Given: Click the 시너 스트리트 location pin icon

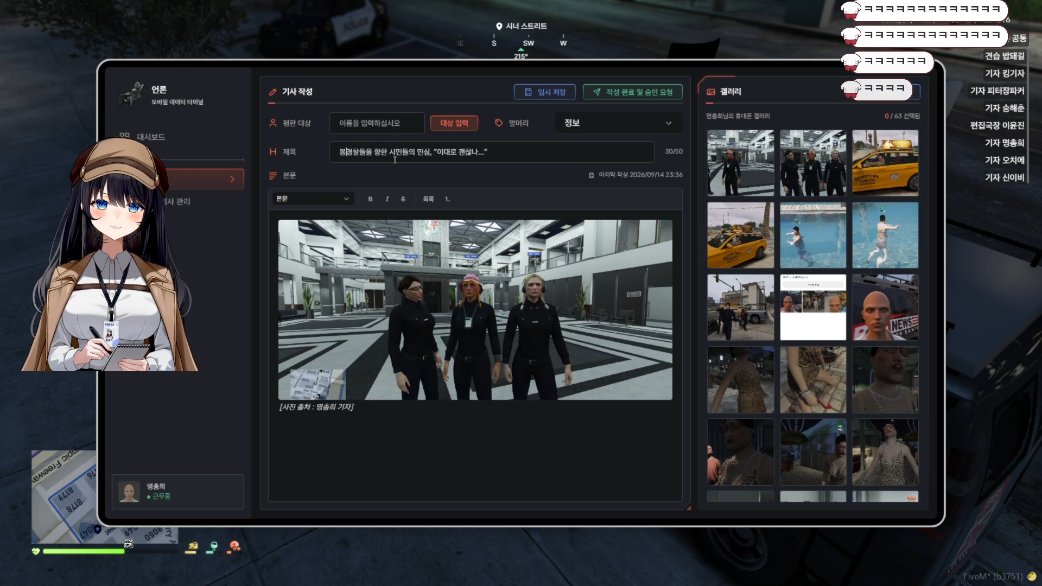Looking at the screenshot, I should coord(498,27).
